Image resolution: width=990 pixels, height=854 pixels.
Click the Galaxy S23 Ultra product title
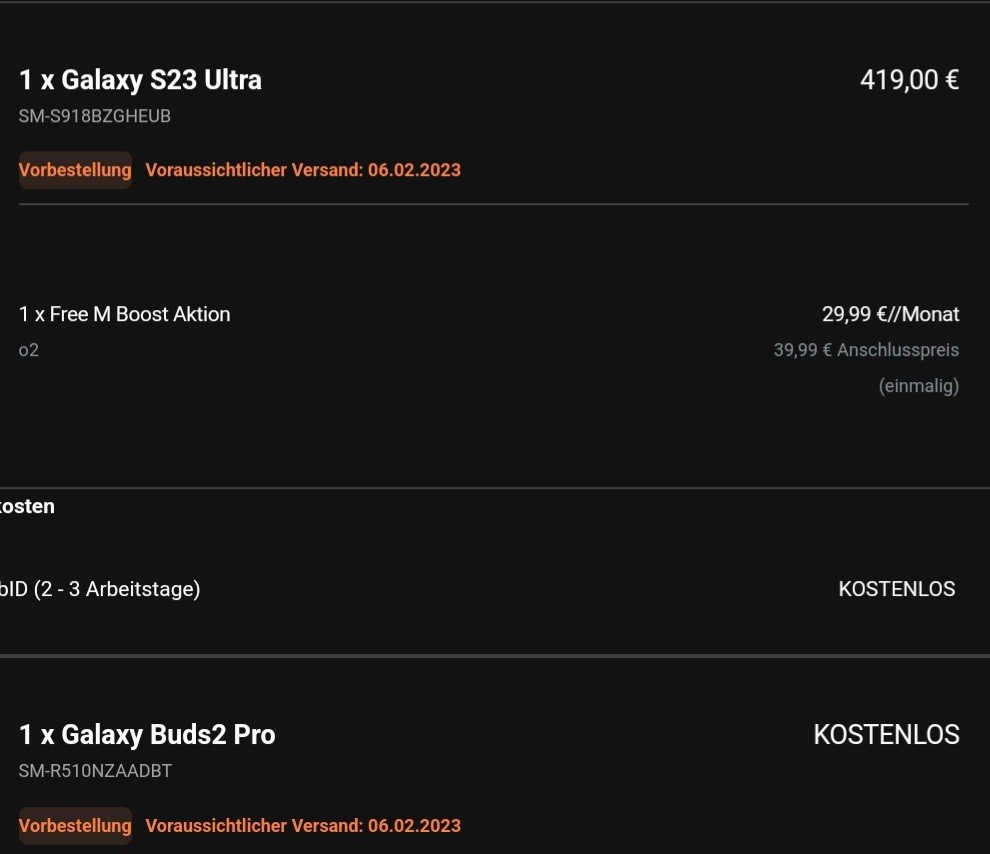(140, 80)
